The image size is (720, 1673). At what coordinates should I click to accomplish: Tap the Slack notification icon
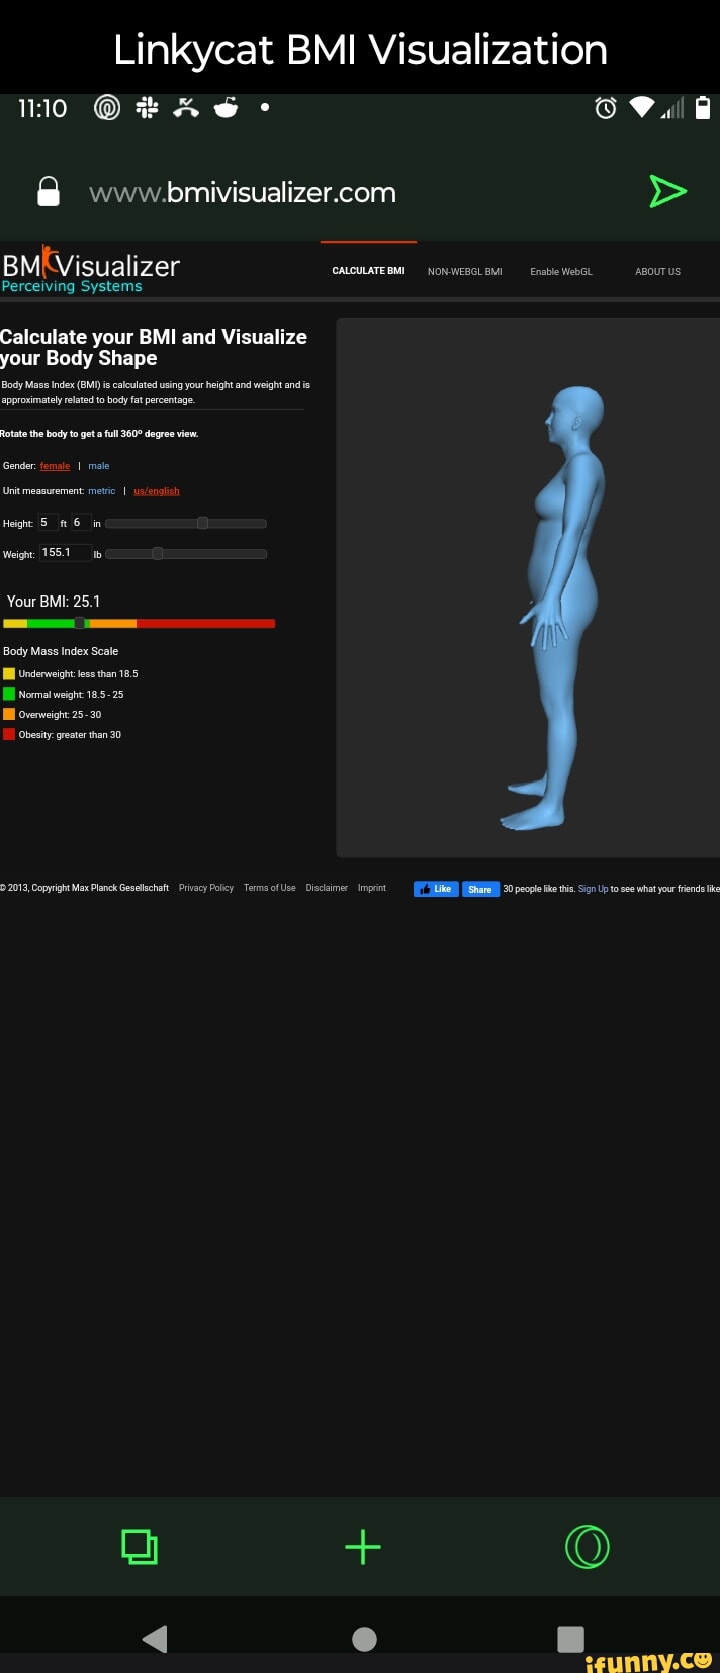tap(147, 108)
